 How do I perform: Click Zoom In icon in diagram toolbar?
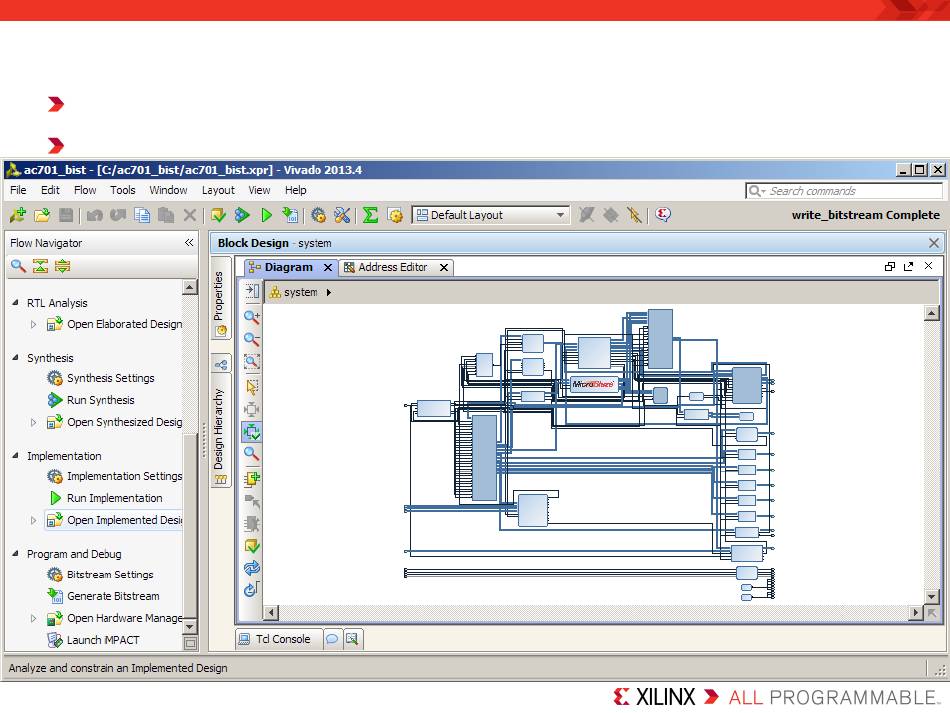click(252, 317)
